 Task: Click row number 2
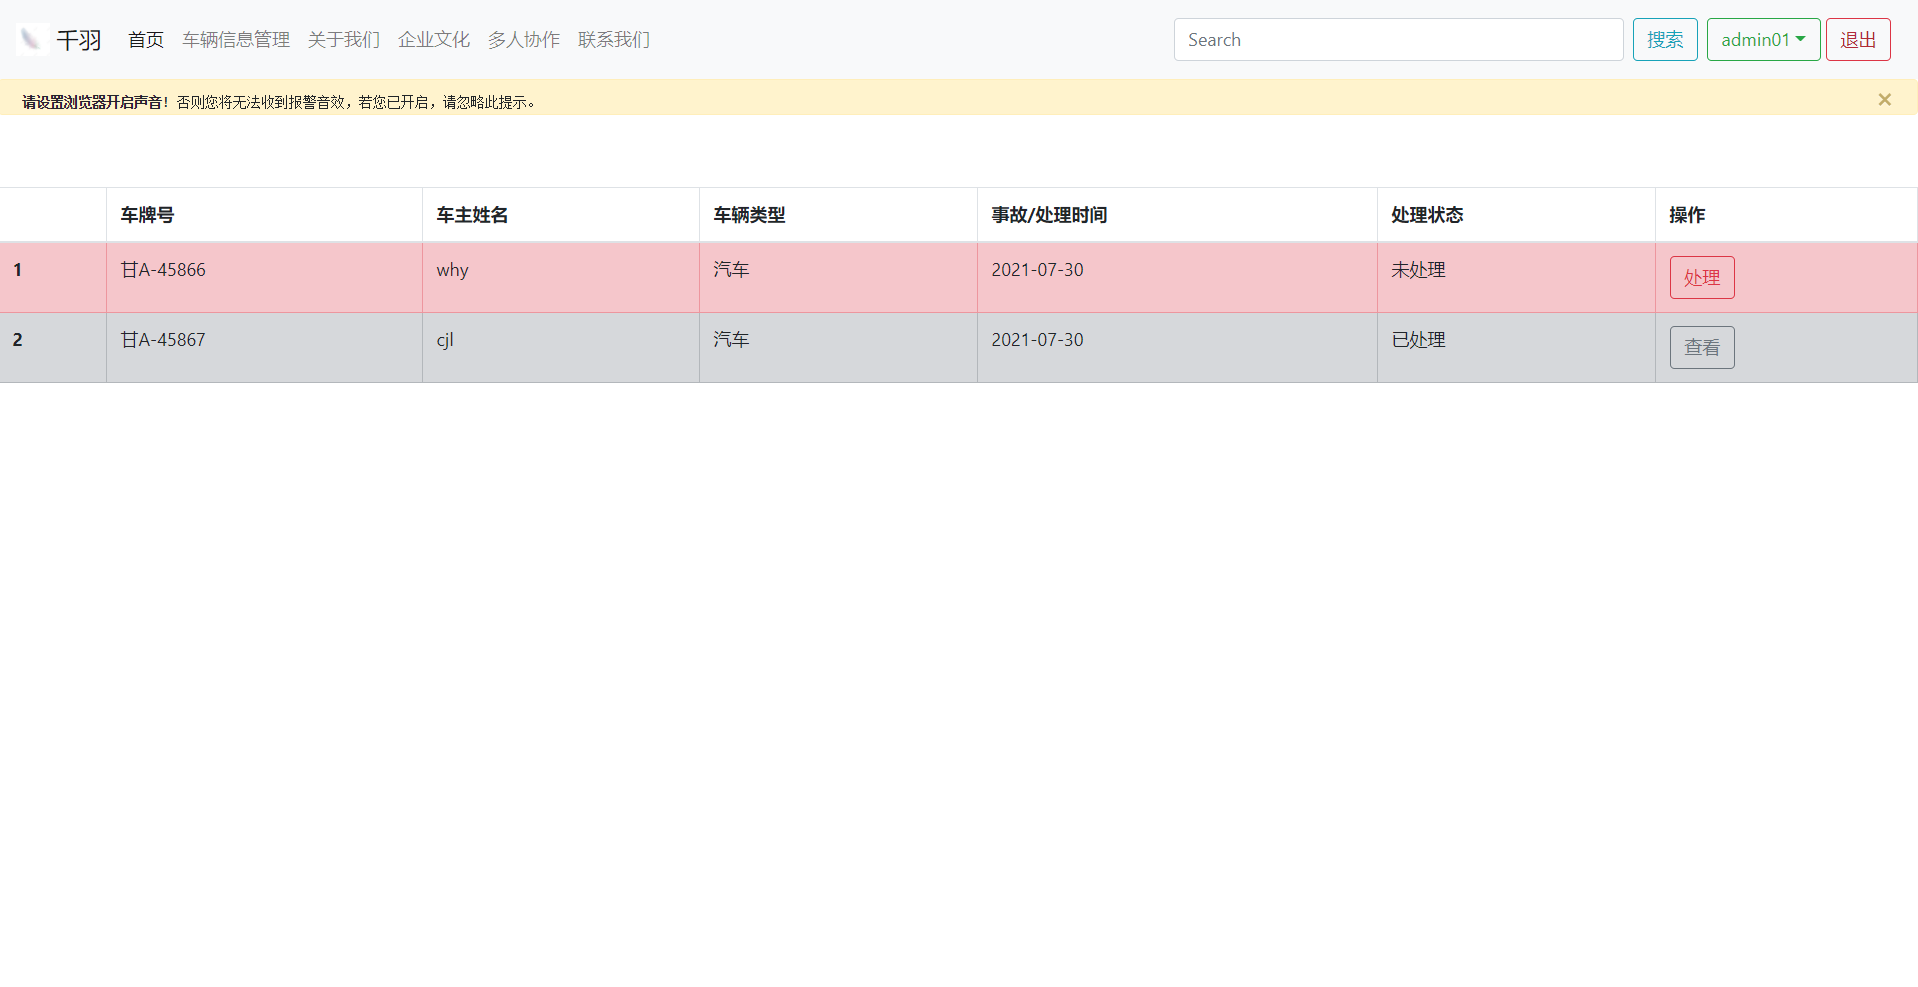[17, 340]
